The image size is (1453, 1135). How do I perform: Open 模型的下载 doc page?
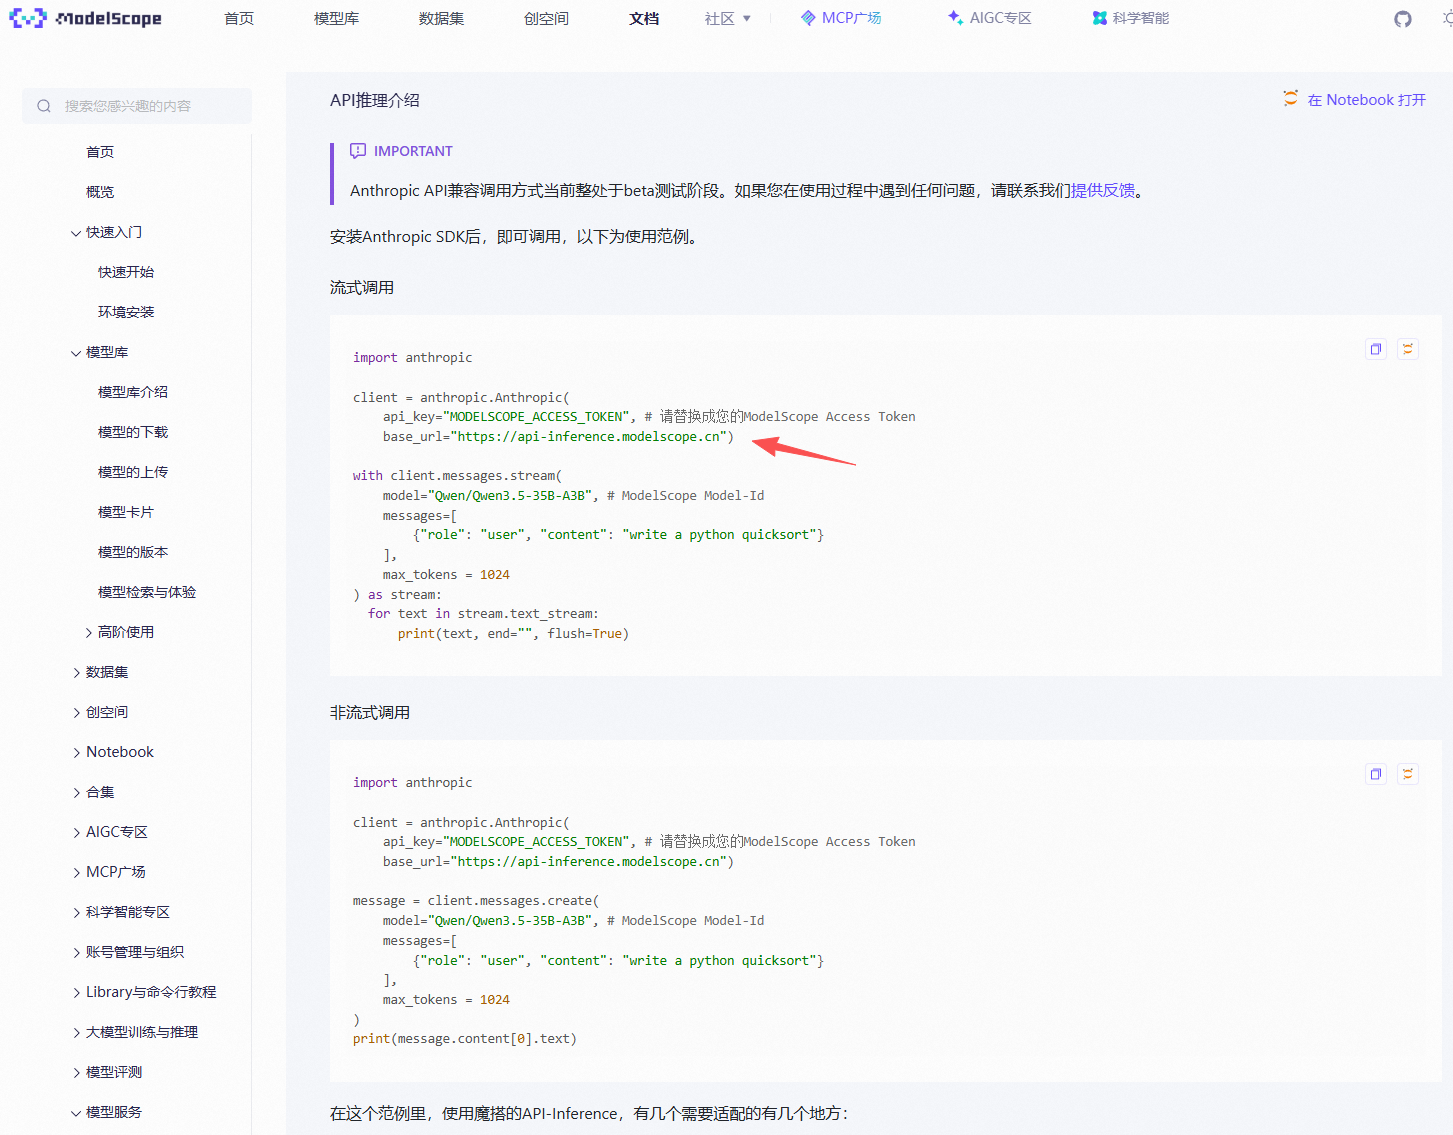pyautogui.click(x=133, y=432)
